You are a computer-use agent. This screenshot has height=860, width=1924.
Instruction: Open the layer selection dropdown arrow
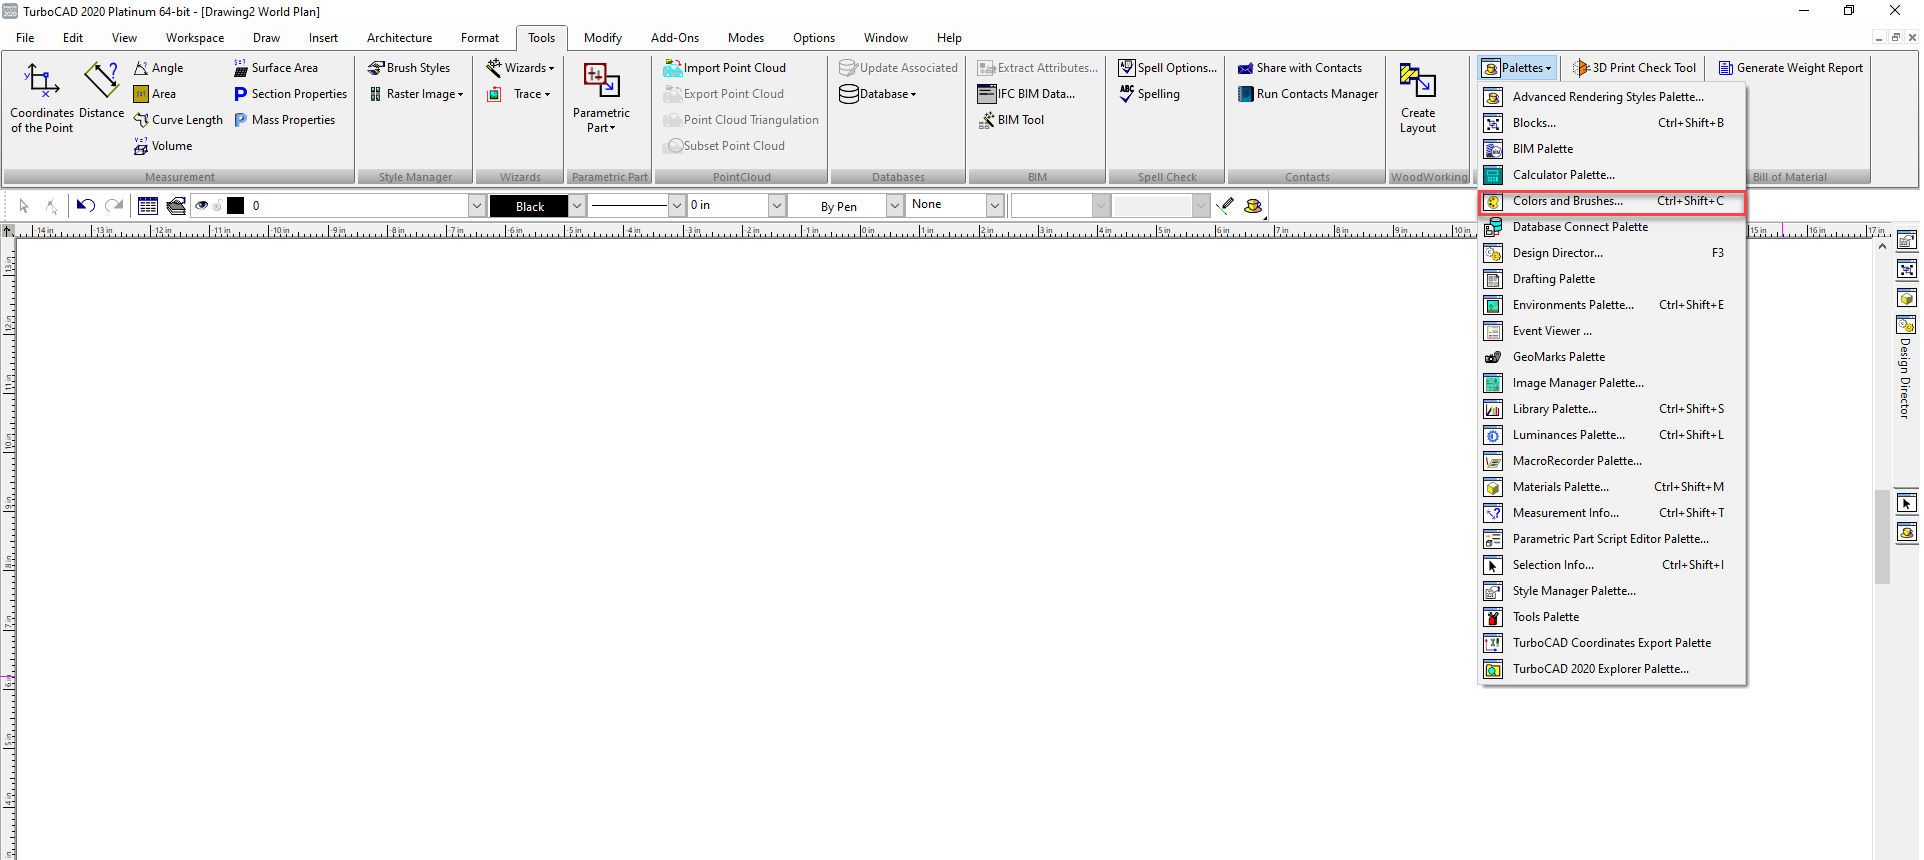coord(476,206)
